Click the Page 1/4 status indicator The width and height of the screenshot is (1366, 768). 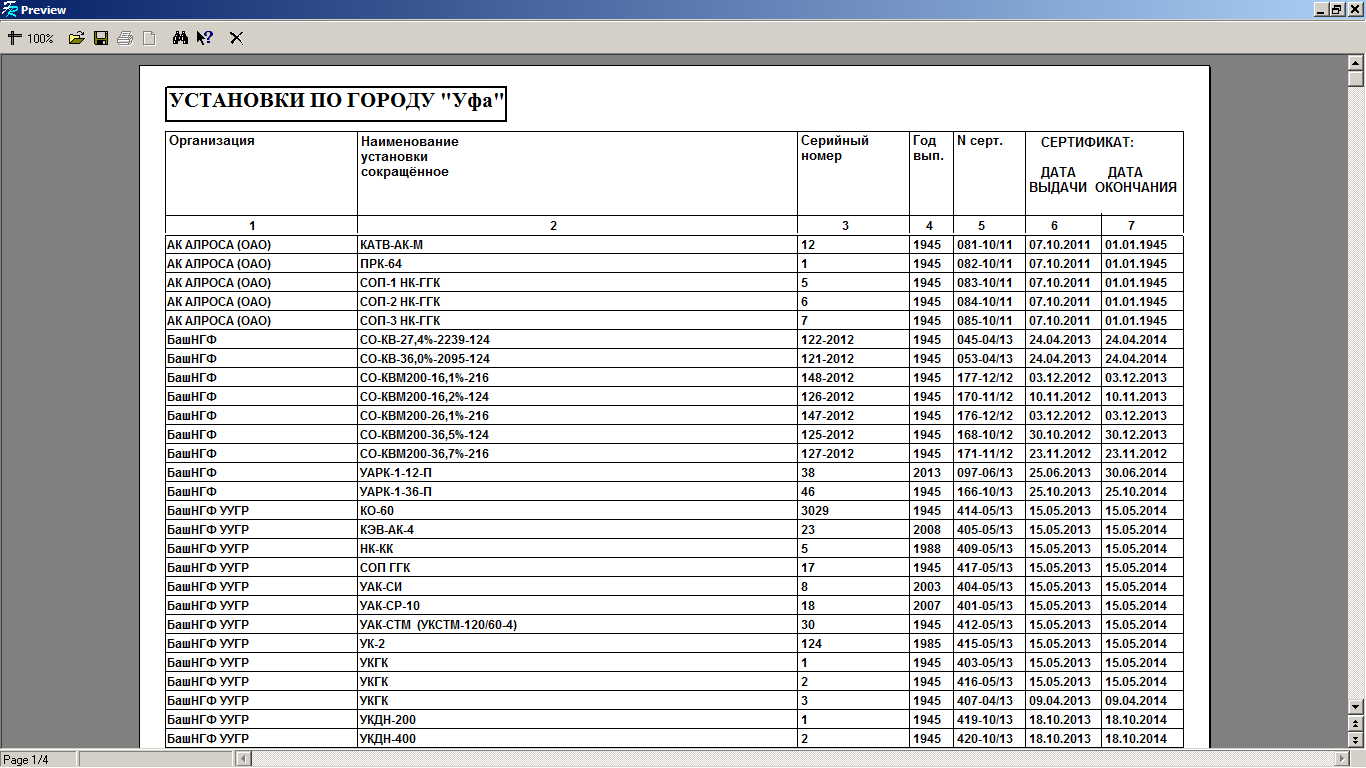(x=38, y=759)
